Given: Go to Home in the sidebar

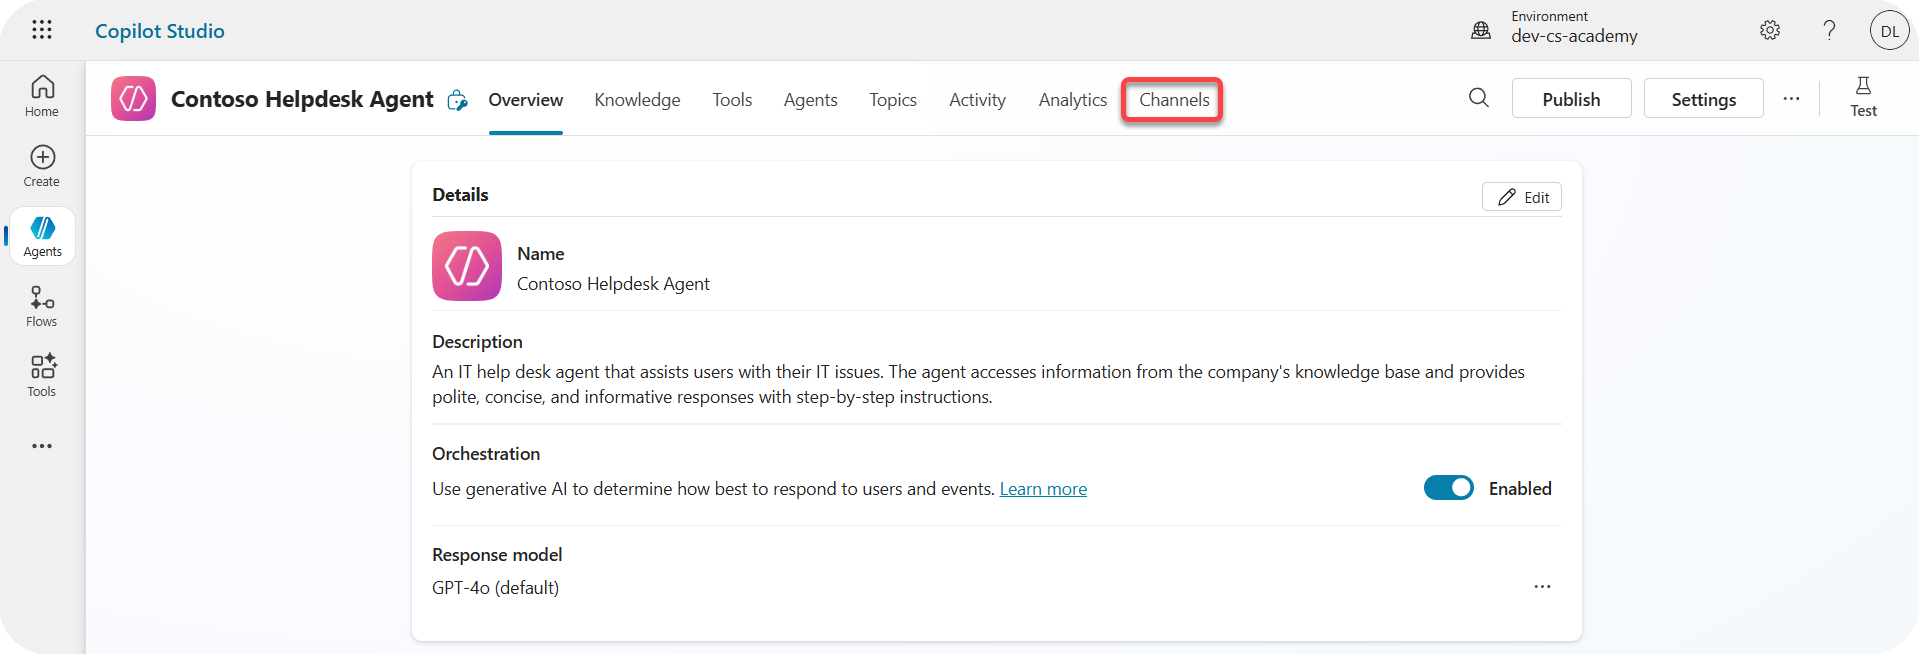Looking at the screenshot, I should (x=42, y=96).
